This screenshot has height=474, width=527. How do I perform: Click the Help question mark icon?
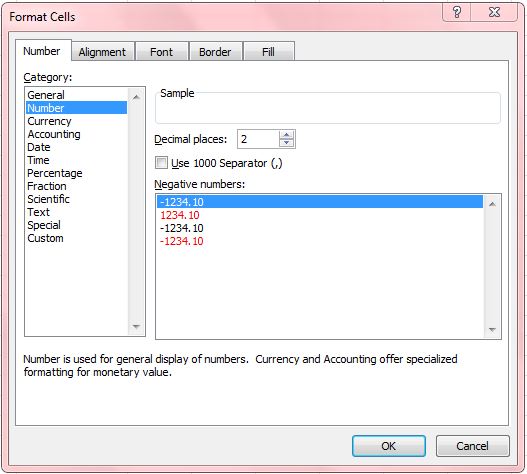click(x=456, y=12)
